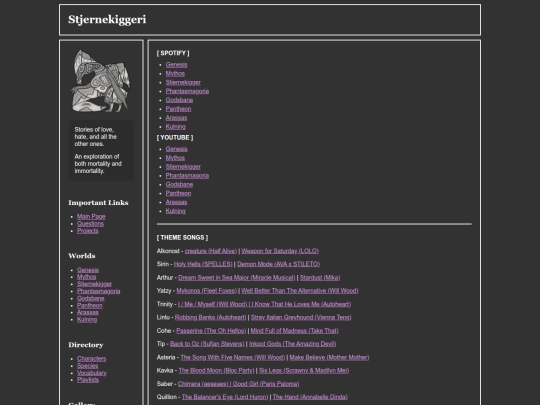Screen dimensions: 540x405
Task: Play Demon Mode (AVA x STILETO) link
Action: (x=278, y=264)
